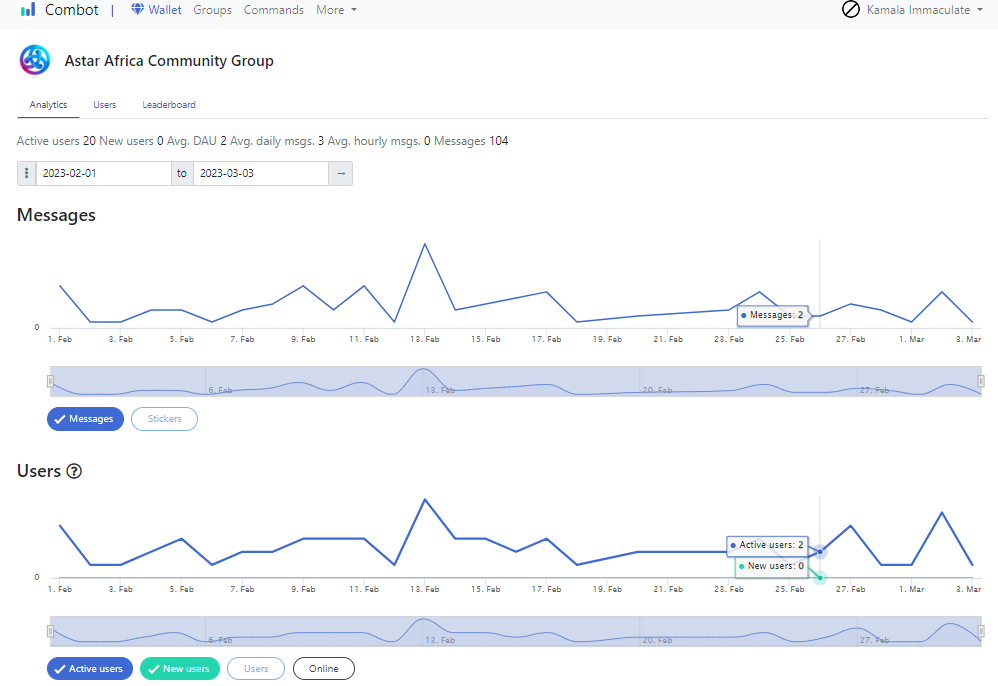998x686 pixels.
Task: Enable the Stickers series
Action: [x=164, y=419]
